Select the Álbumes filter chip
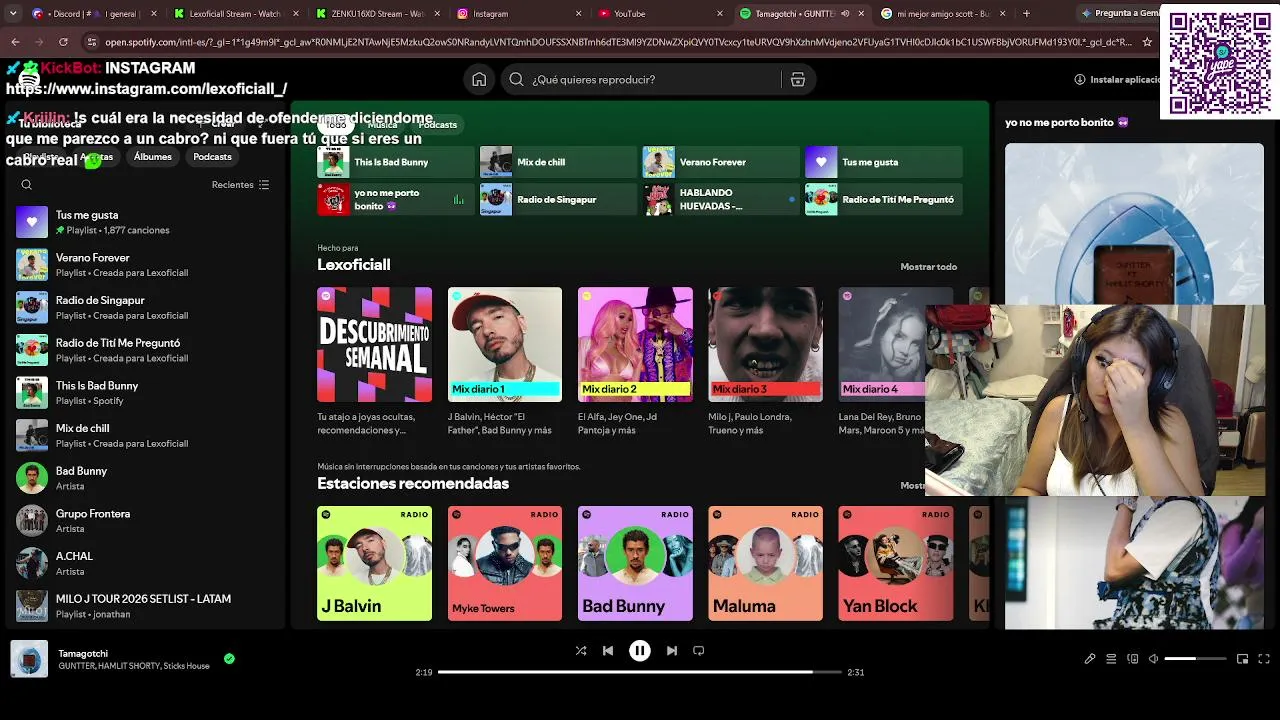 coord(153,157)
